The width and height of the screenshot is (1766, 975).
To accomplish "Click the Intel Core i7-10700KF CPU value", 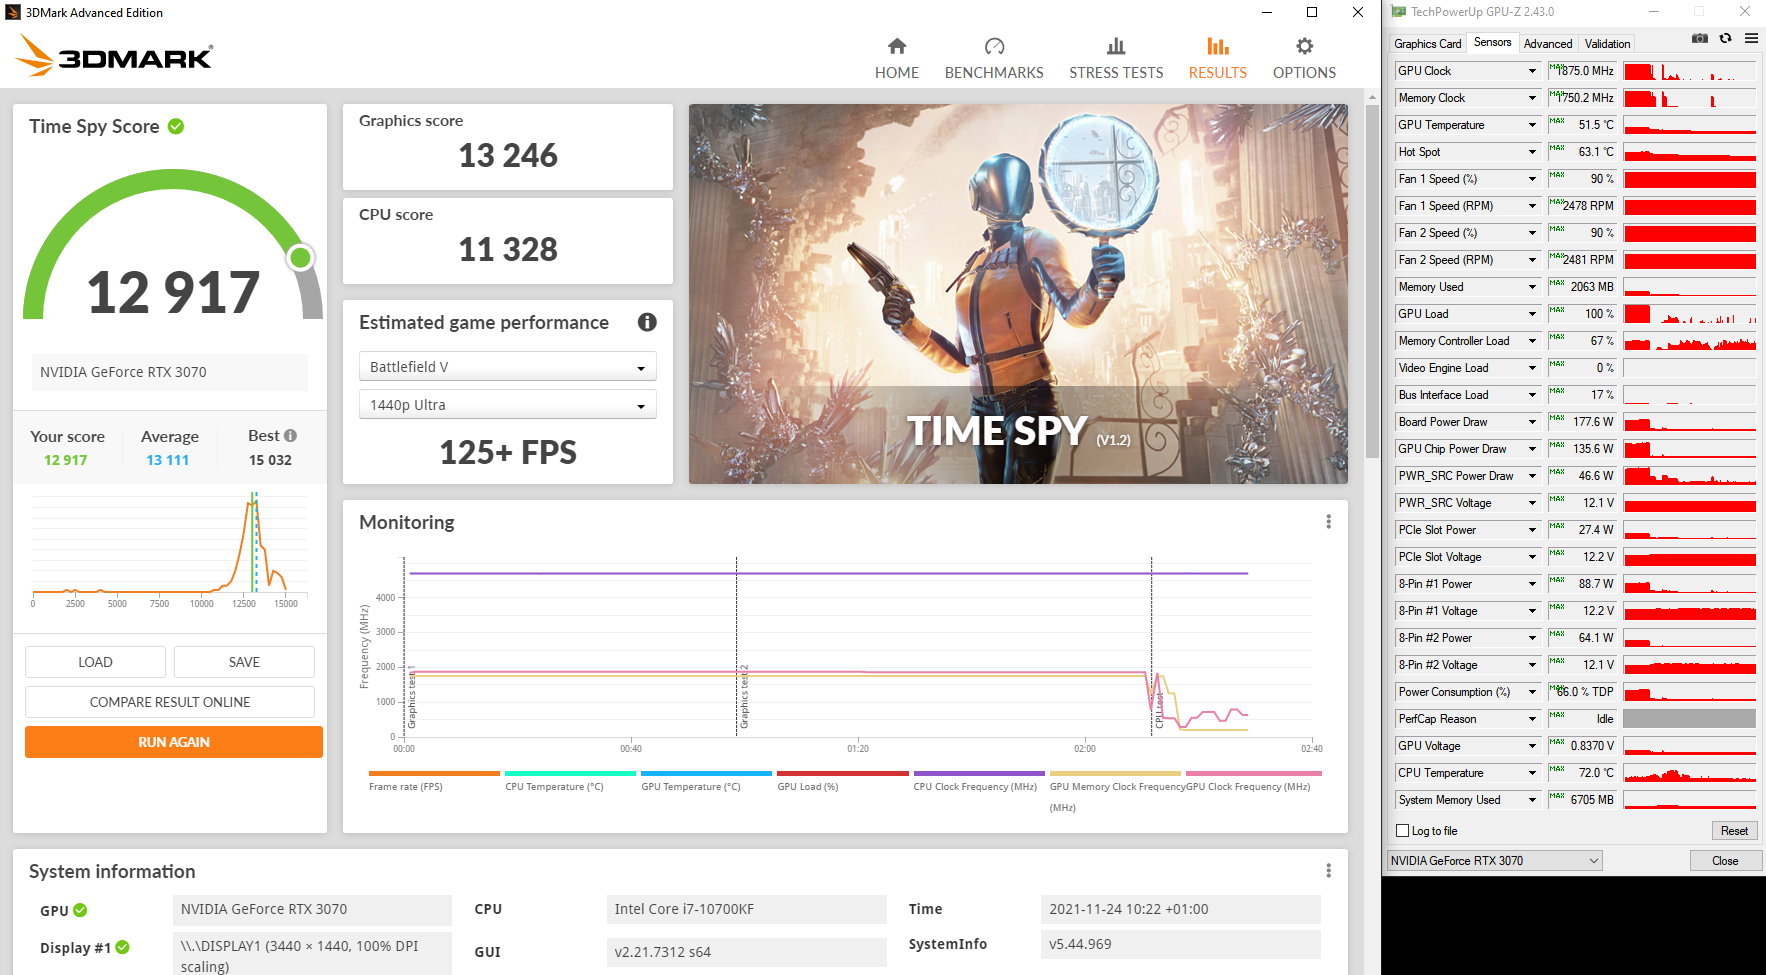I will point(746,909).
